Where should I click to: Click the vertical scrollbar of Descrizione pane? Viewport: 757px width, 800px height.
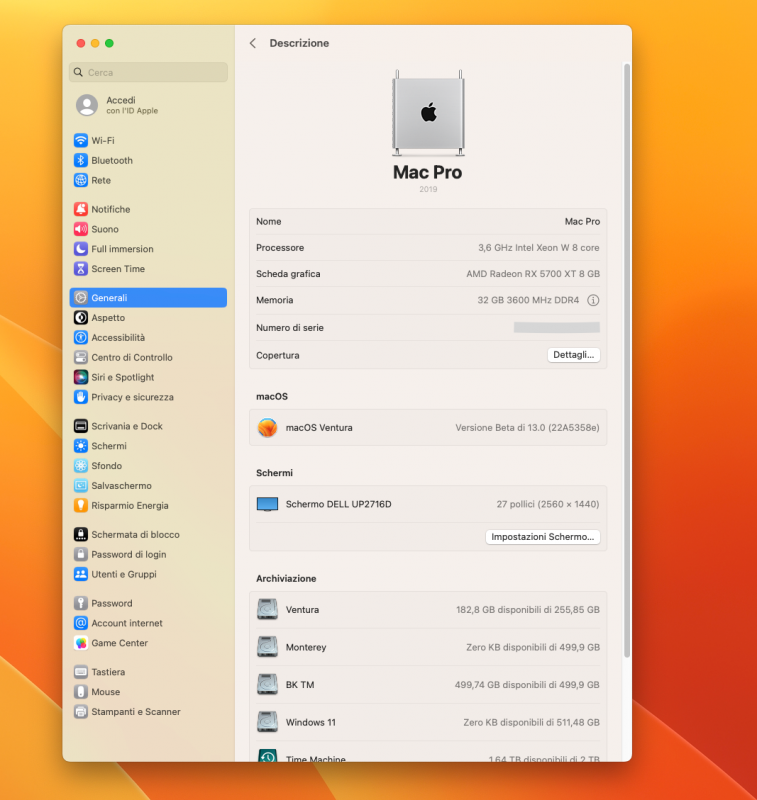point(626,360)
